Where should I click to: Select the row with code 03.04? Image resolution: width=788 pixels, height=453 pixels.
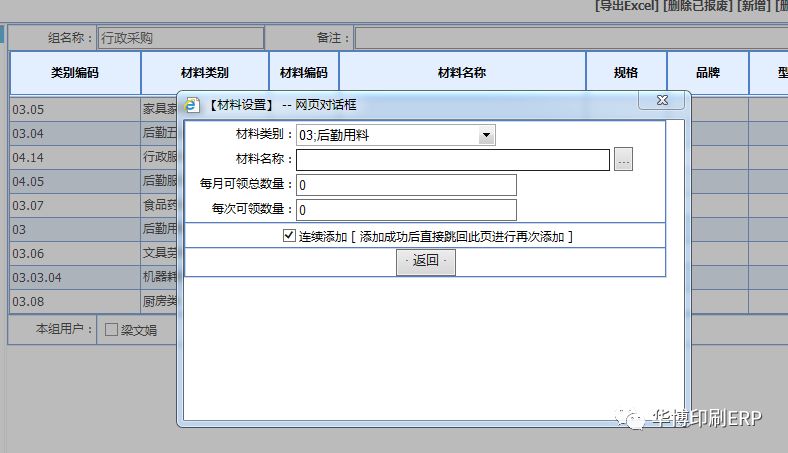[74, 133]
